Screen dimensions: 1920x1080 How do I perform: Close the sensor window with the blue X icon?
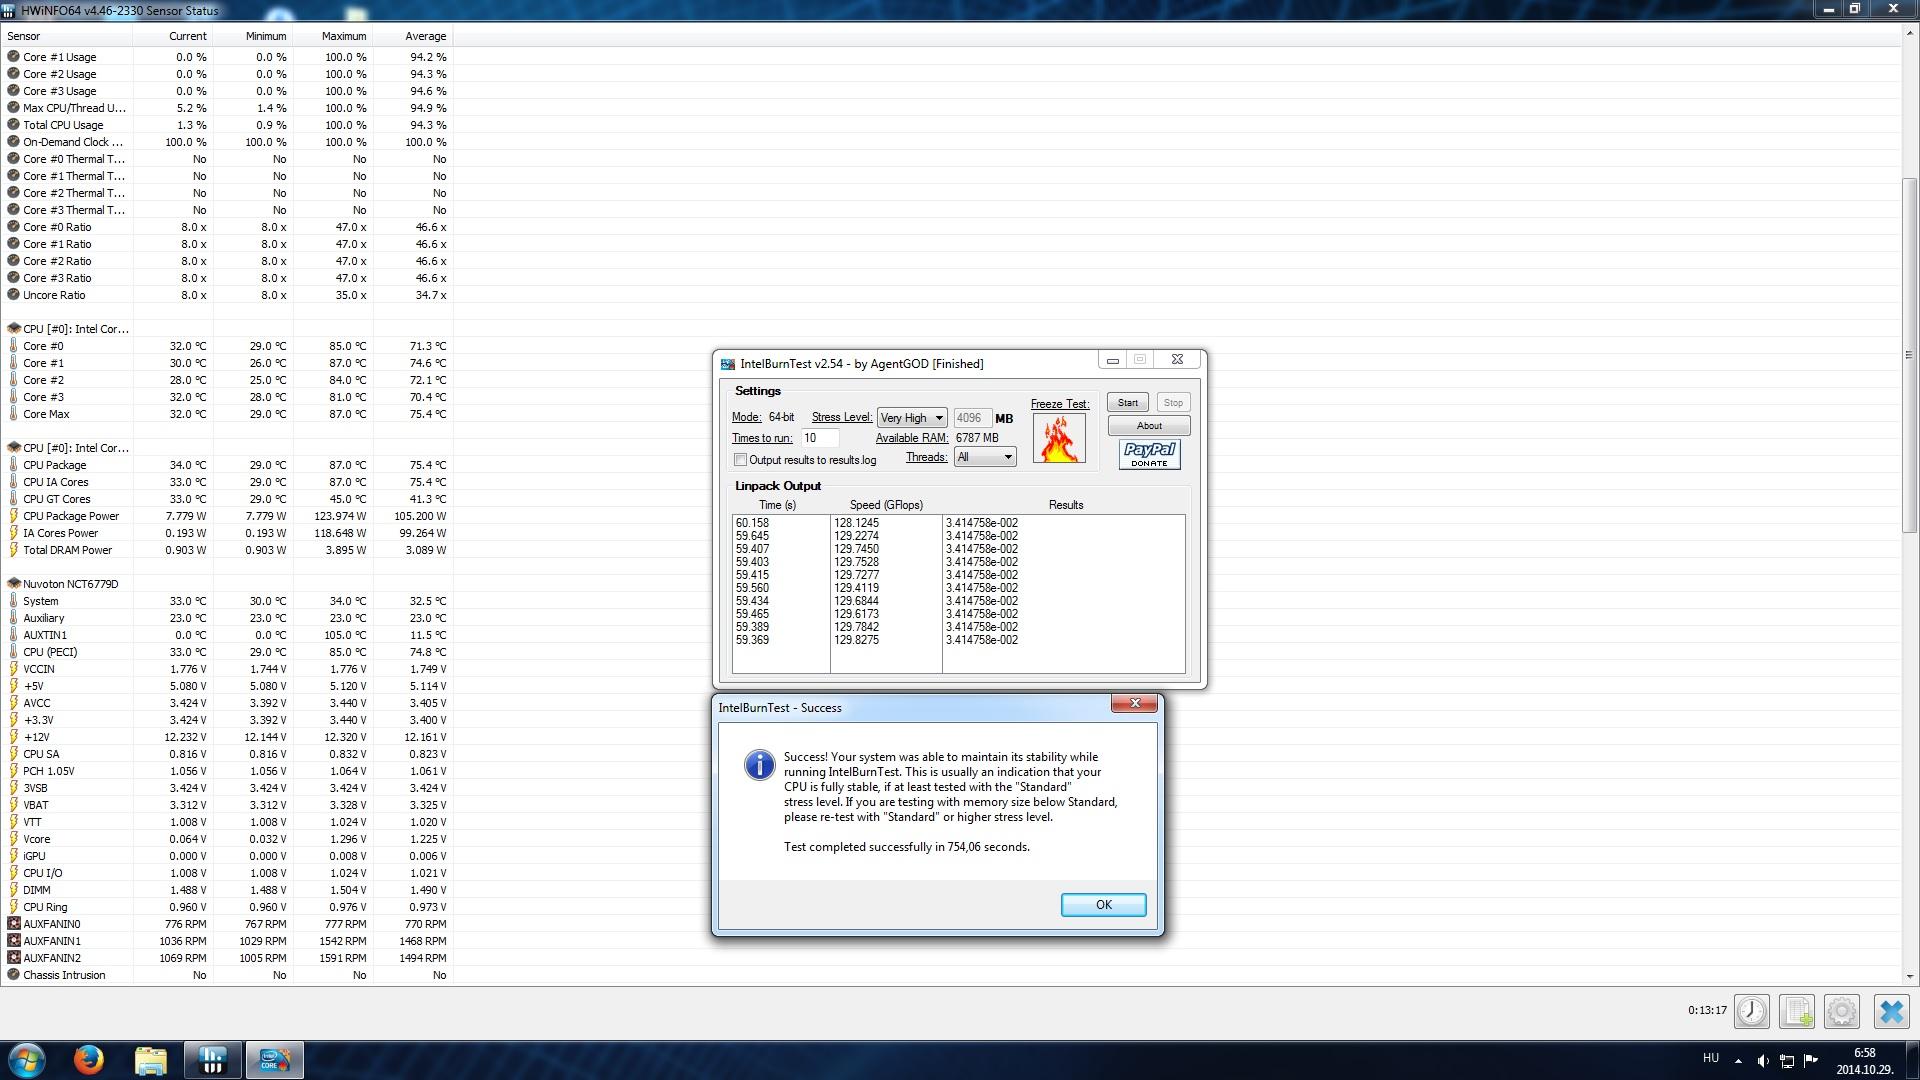[1891, 1011]
